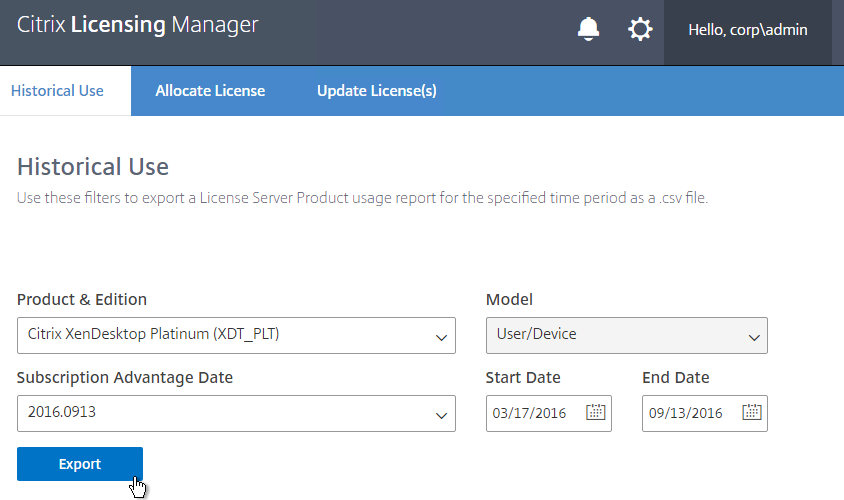
Task: Click the usage report description text
Action: tap(362, 198)
